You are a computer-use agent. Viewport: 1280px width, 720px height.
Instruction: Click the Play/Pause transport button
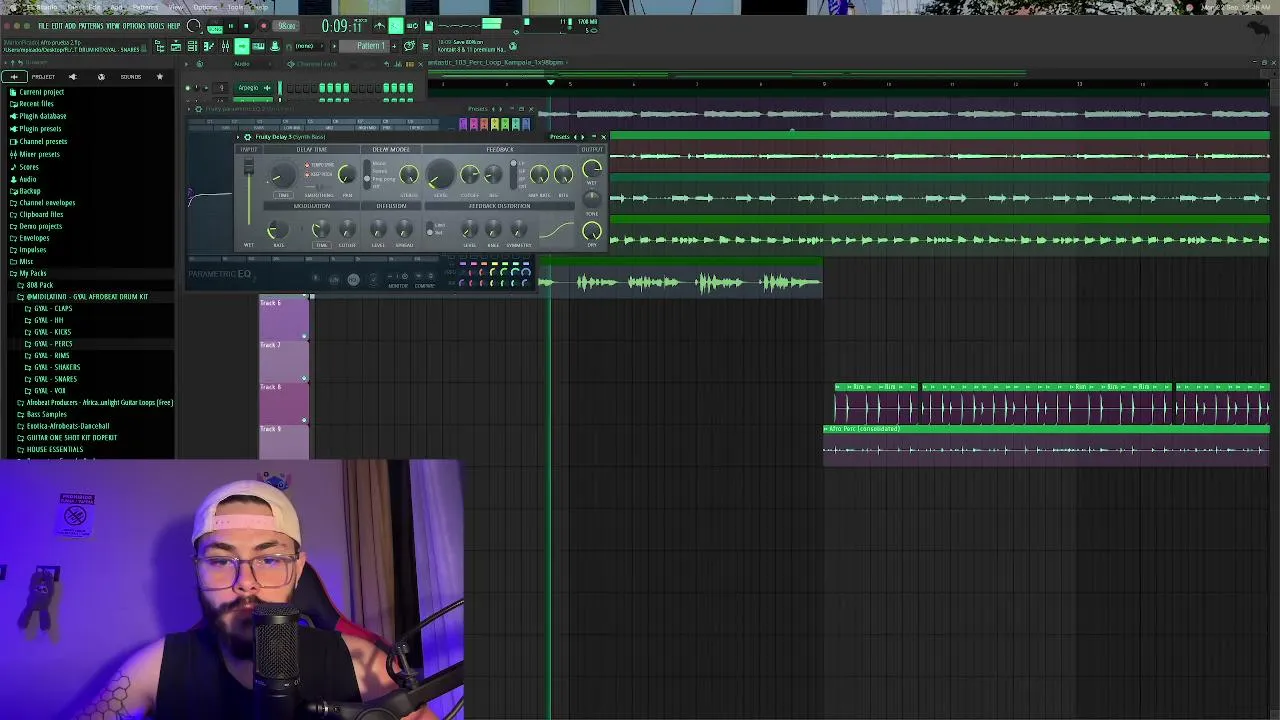click(231, 26)
